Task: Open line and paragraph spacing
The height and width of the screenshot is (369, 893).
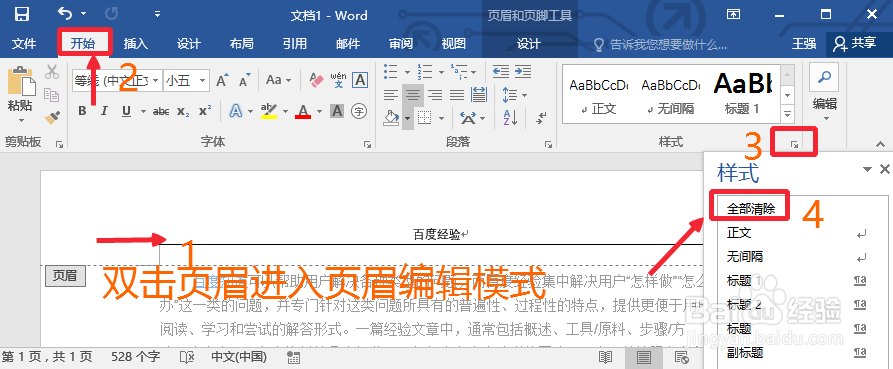Action: (x=510, y=95)
